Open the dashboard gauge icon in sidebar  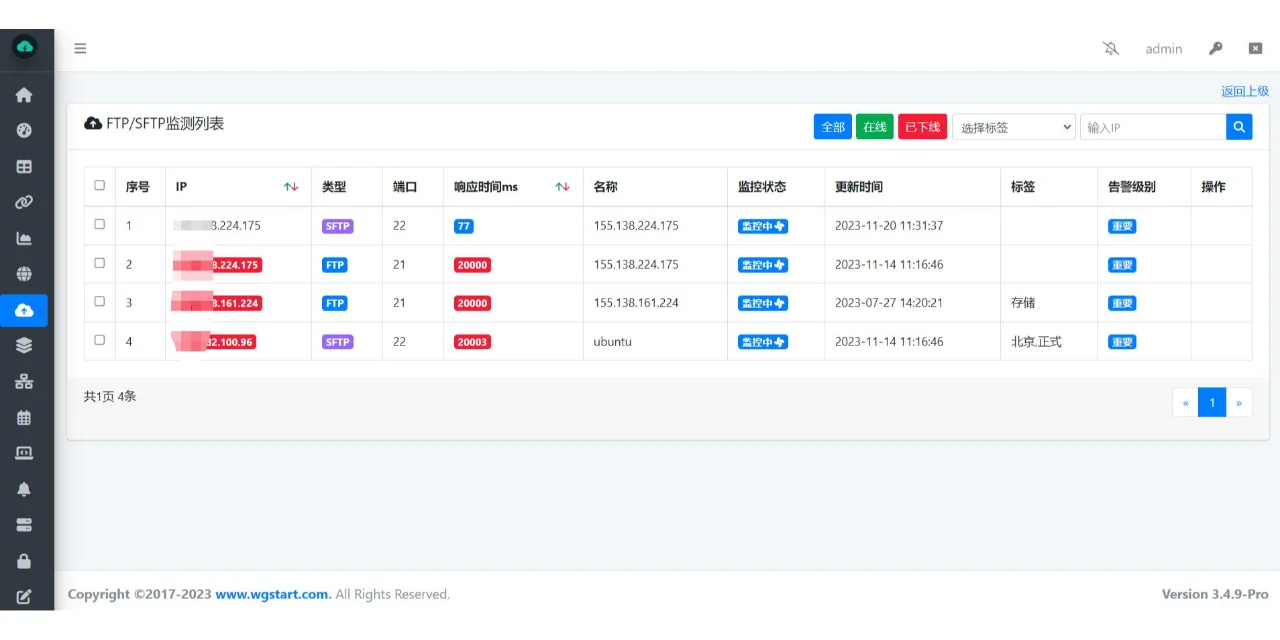click(x=24, y=131)
